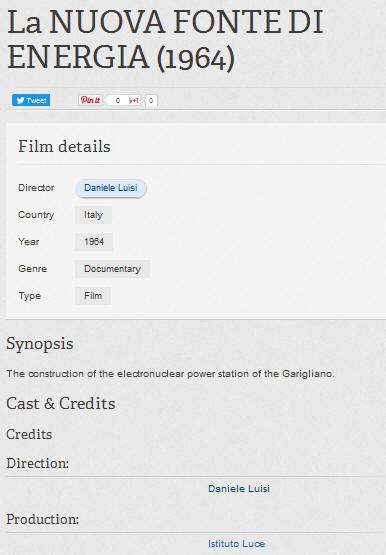
Task: Click the Film details heading
Action: click(x=64, y=146)
